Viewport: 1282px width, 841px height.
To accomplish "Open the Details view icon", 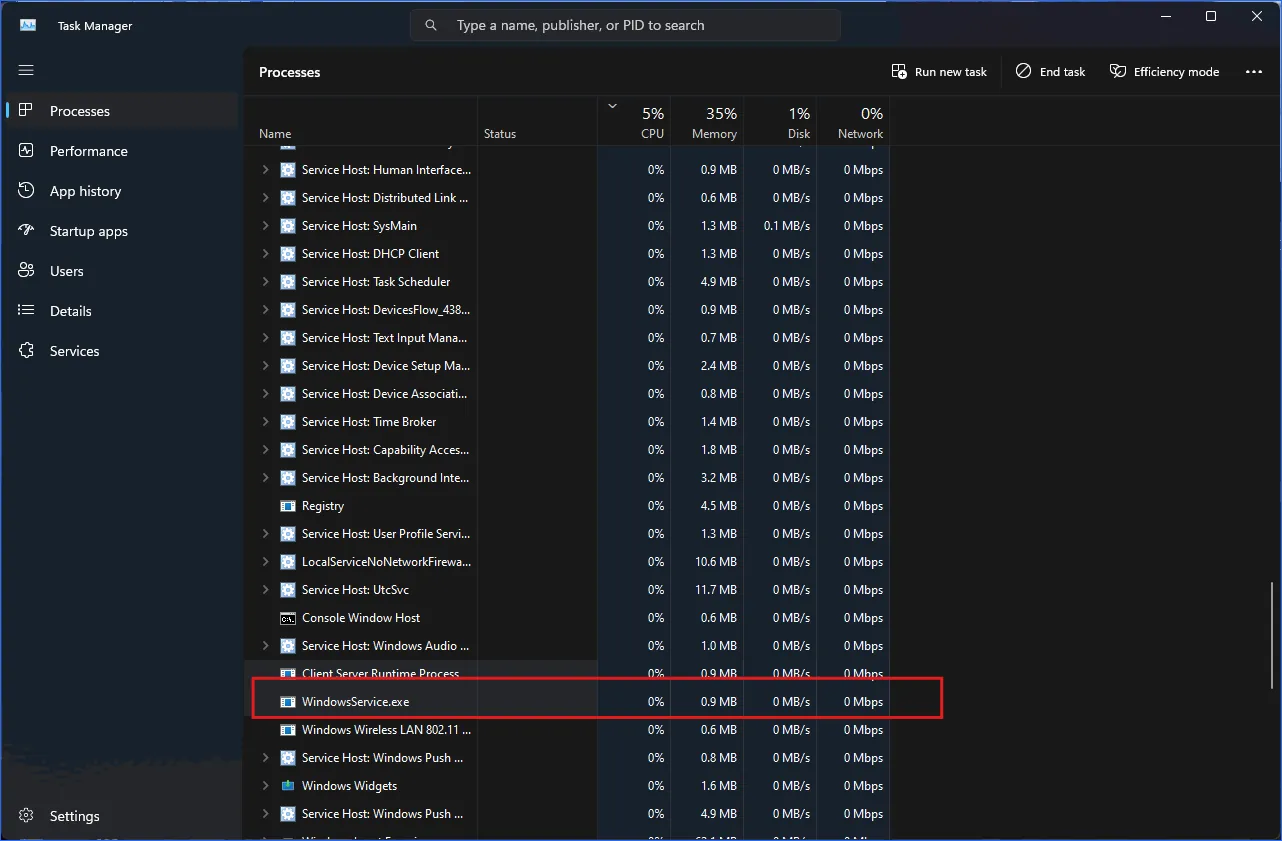I will click(25, 310).
